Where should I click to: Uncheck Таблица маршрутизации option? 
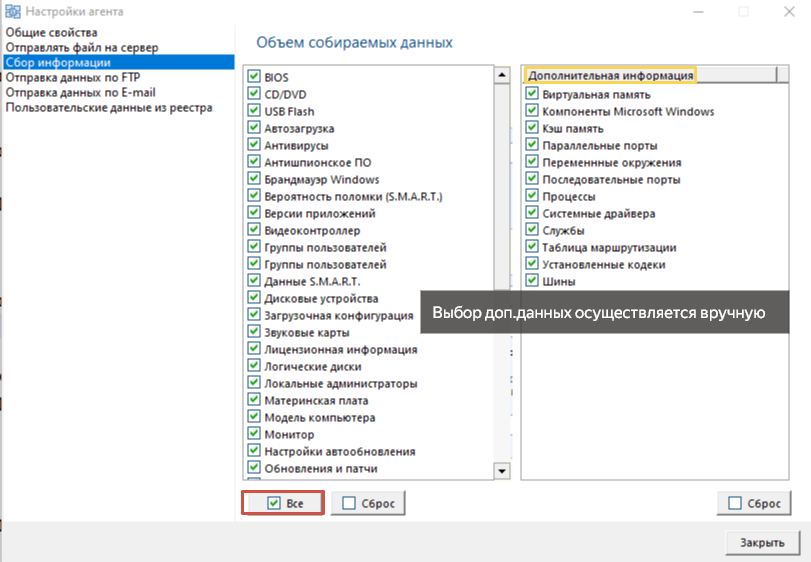[532, 247]
